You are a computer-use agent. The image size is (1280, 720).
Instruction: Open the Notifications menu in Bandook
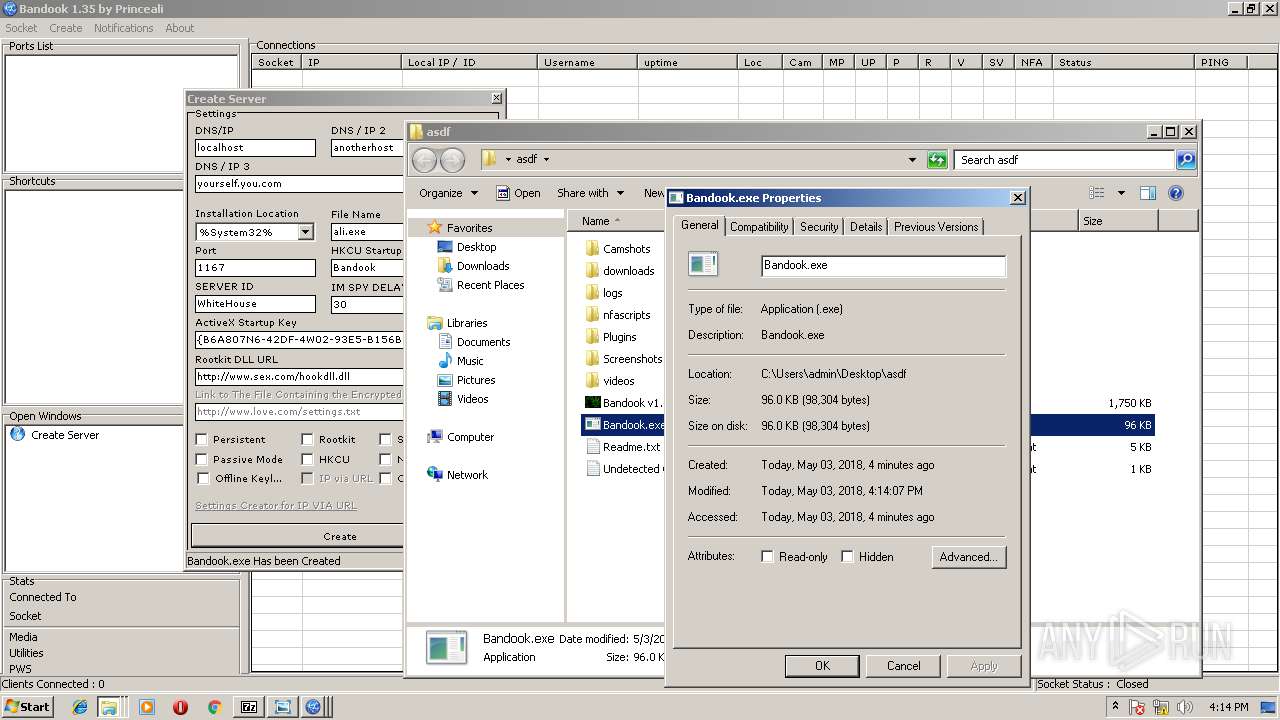(x=124, y=28)
